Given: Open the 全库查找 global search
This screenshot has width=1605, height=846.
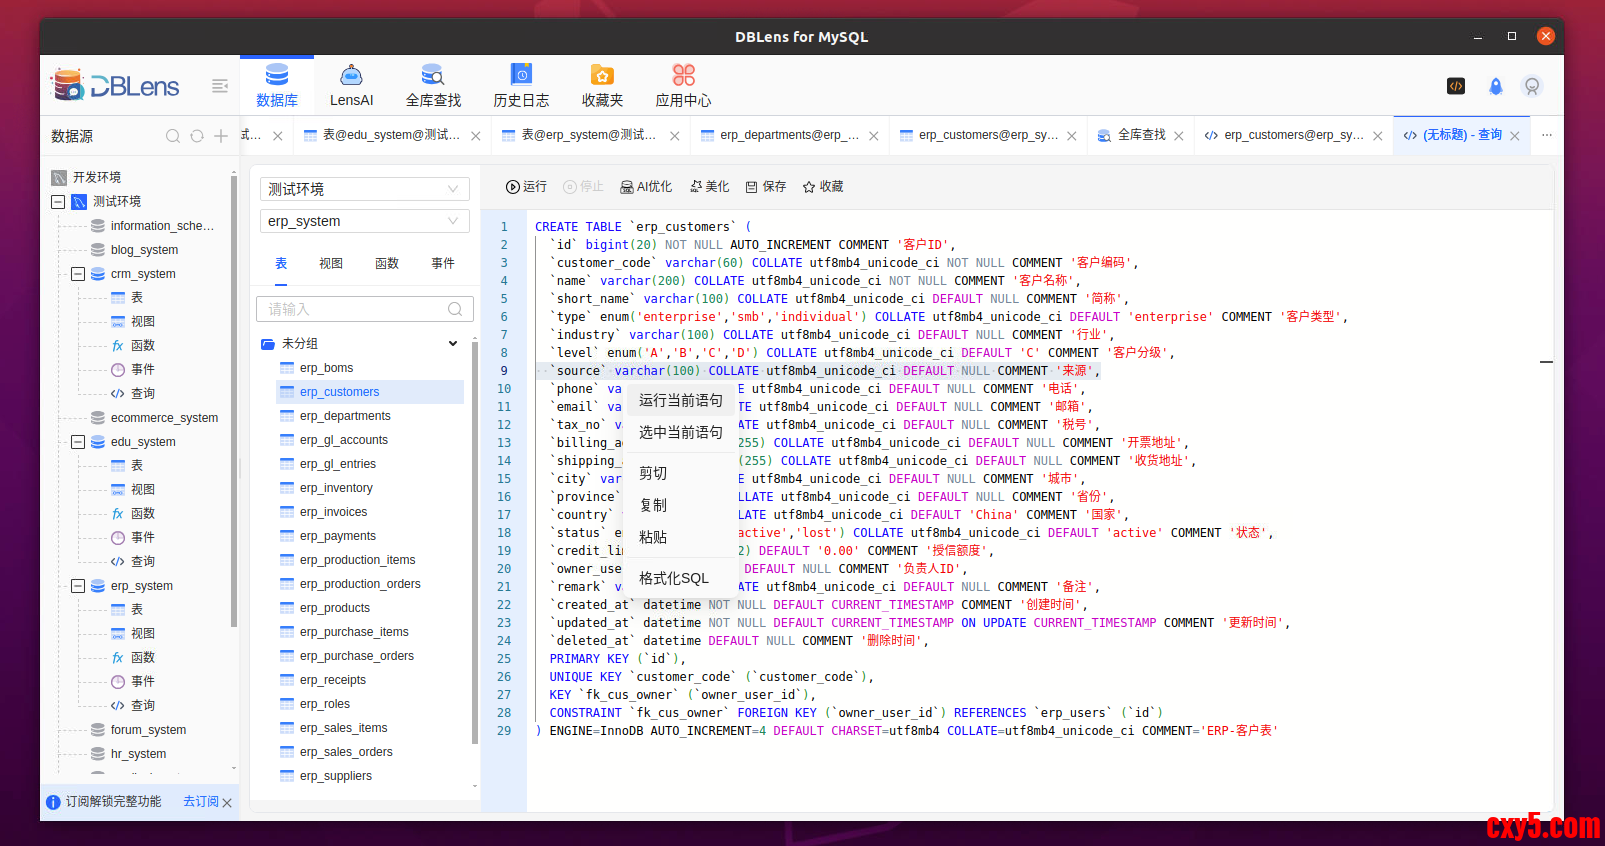Looking at the screenshot, I should pos(433,86).
